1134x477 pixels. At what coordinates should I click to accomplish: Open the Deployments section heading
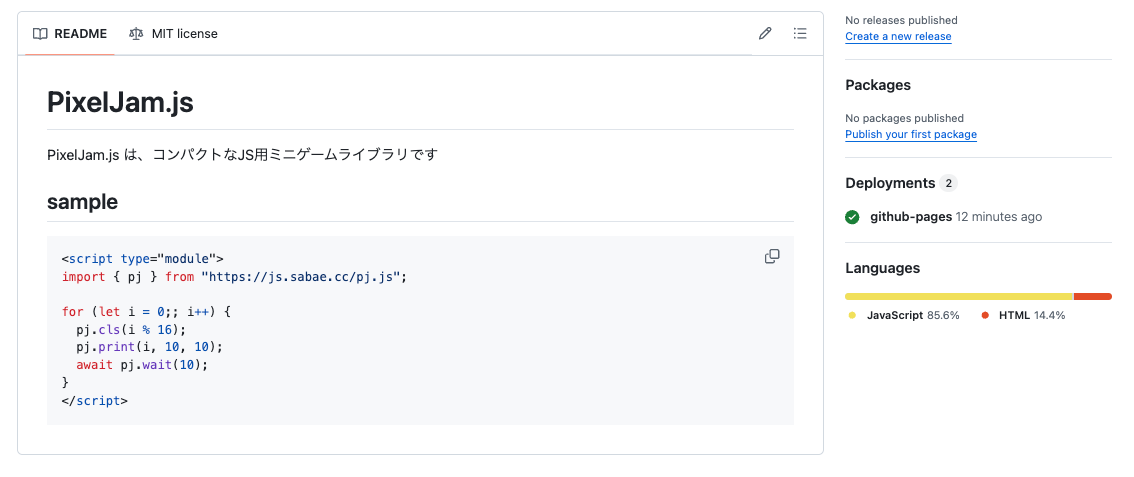(x=890, y=183)
